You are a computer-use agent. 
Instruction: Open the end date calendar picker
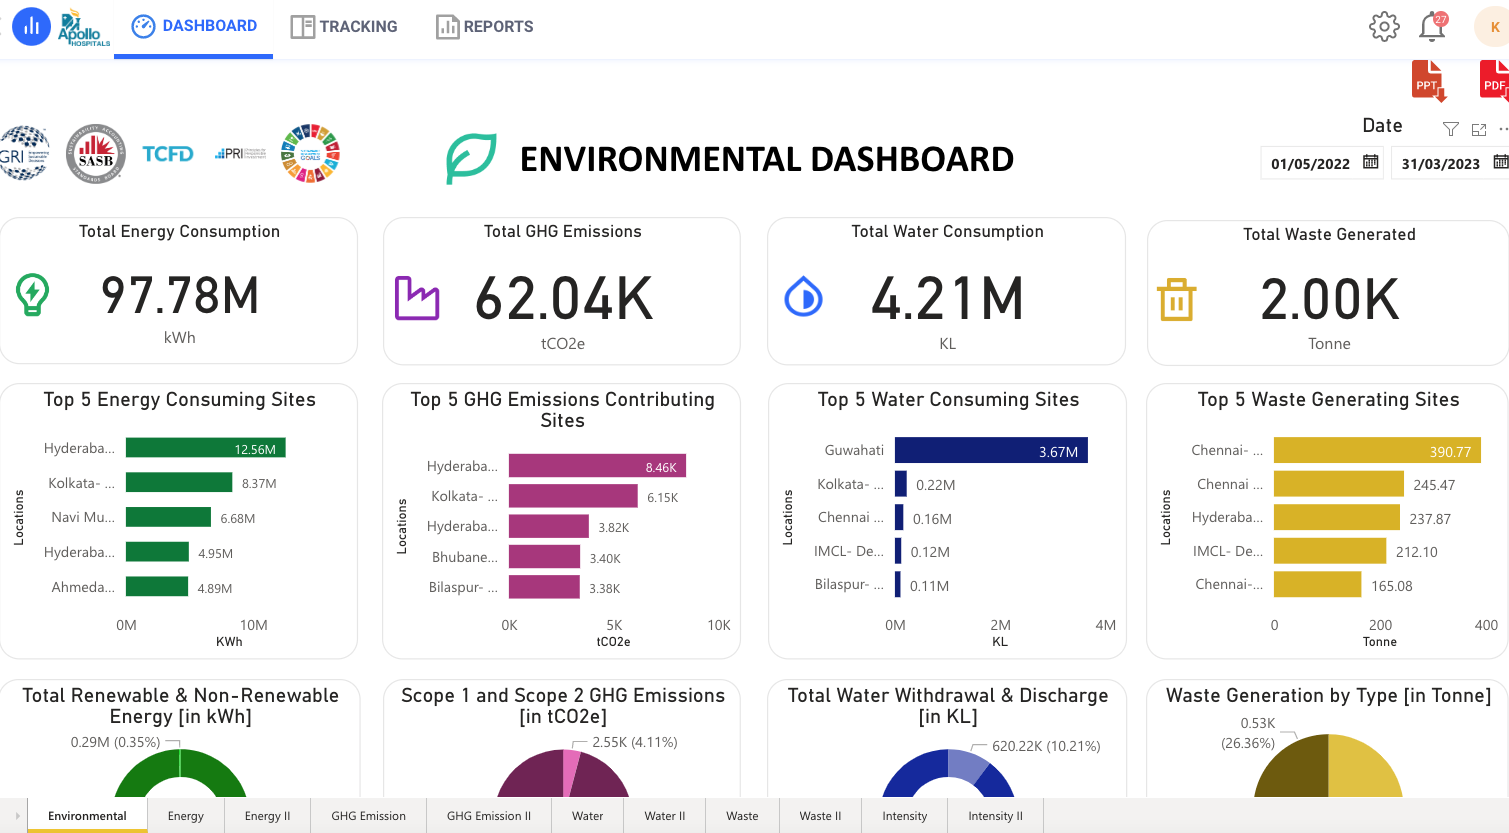coord(1500,162)
